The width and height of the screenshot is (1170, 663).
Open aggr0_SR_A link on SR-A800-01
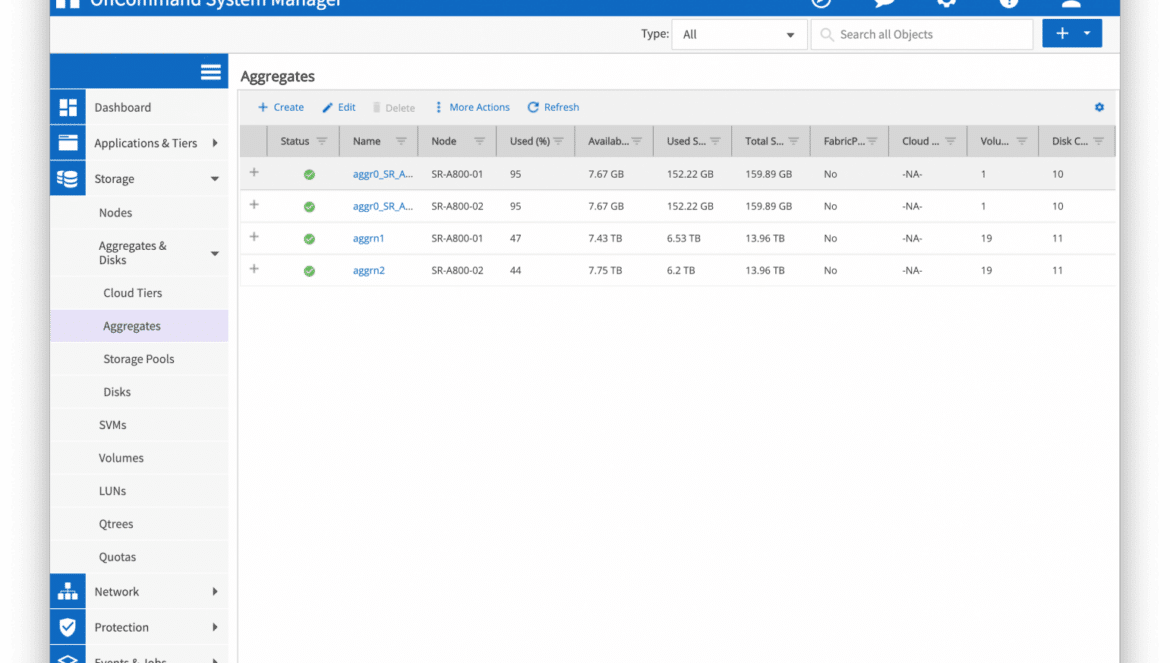coord(383,175)
